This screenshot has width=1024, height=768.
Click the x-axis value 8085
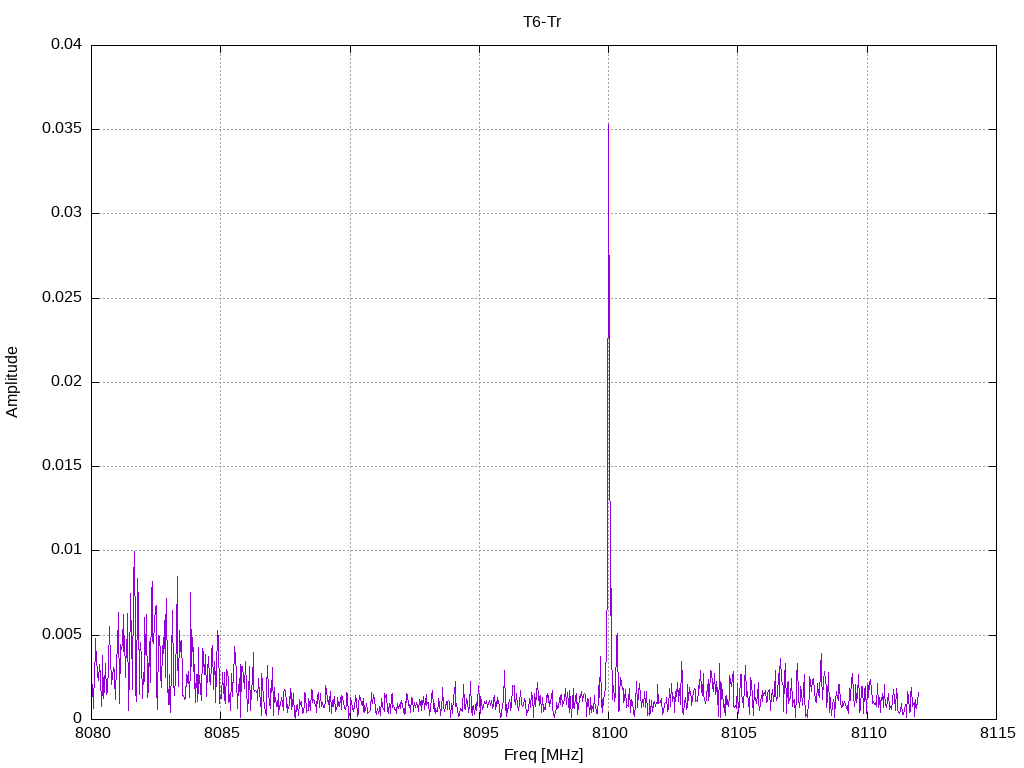click(x=221, y=733)
